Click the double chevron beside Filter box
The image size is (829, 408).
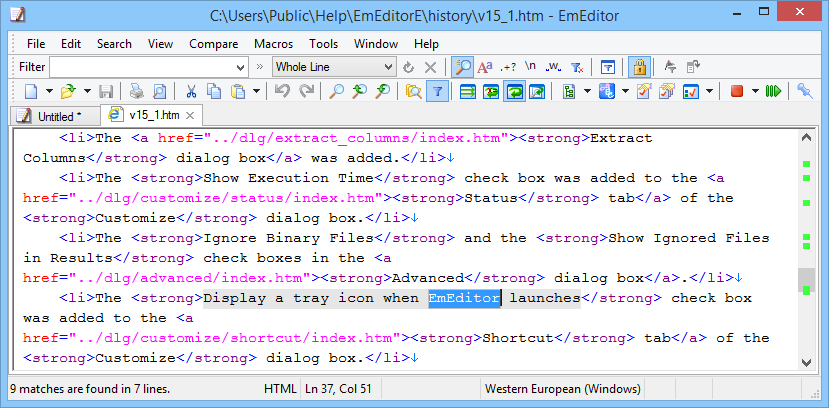pyautogui.click(x=260, y=67)
